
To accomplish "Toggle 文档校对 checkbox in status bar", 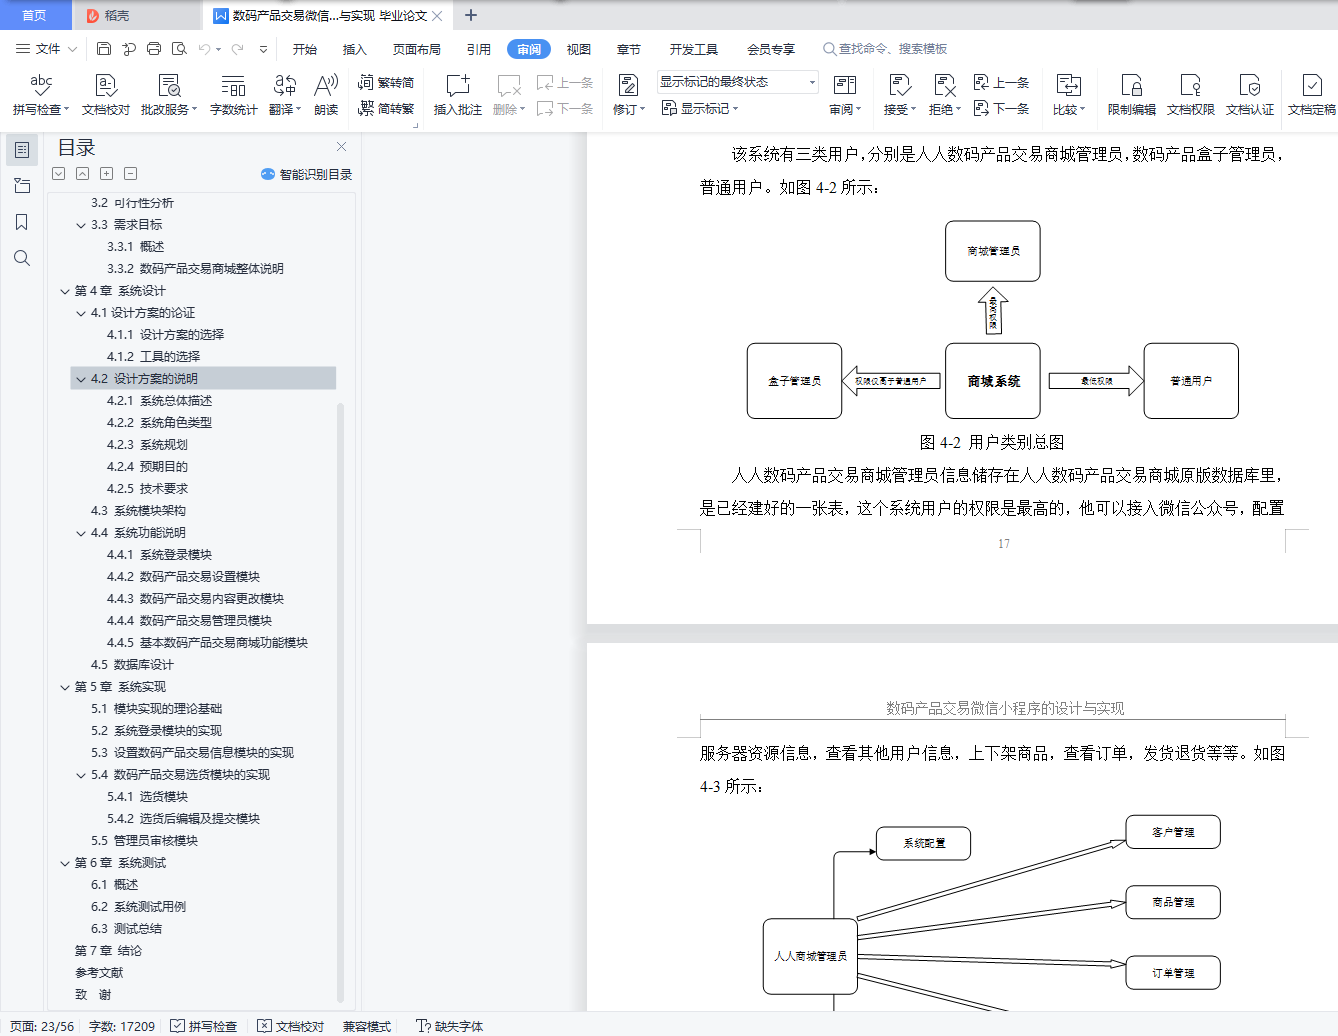I will 291,1026.
